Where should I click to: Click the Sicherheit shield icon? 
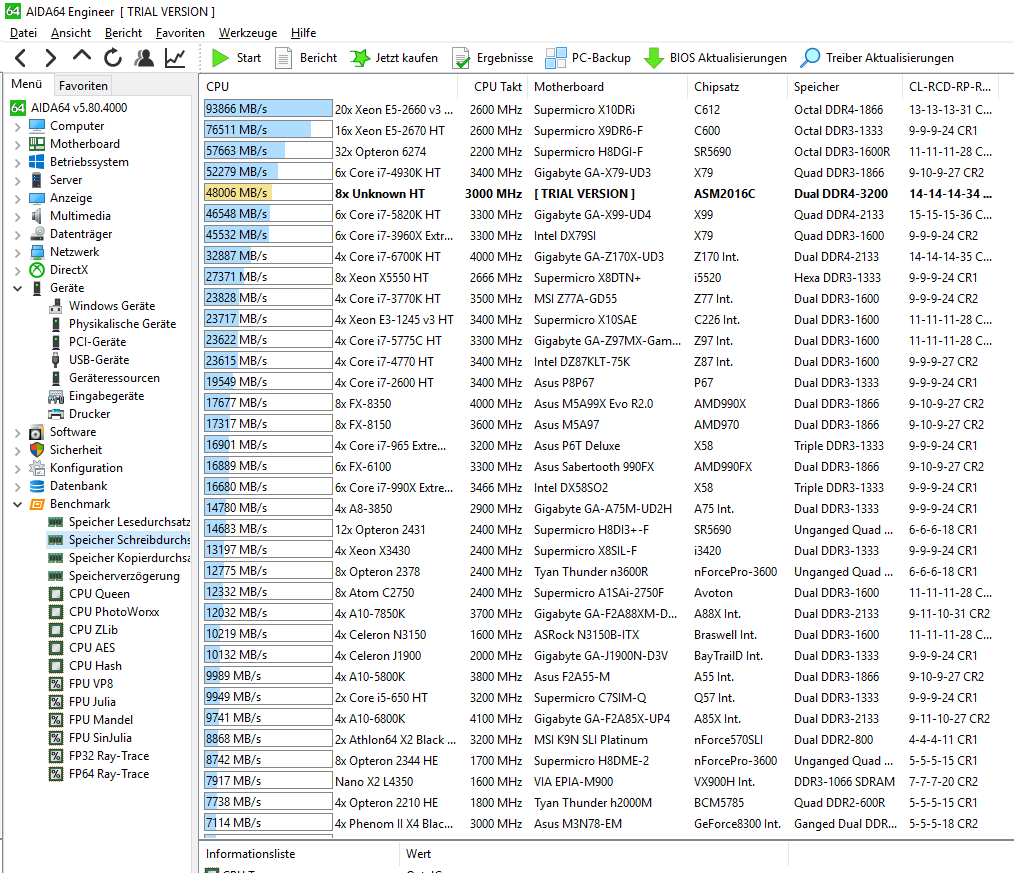(38, 449)
